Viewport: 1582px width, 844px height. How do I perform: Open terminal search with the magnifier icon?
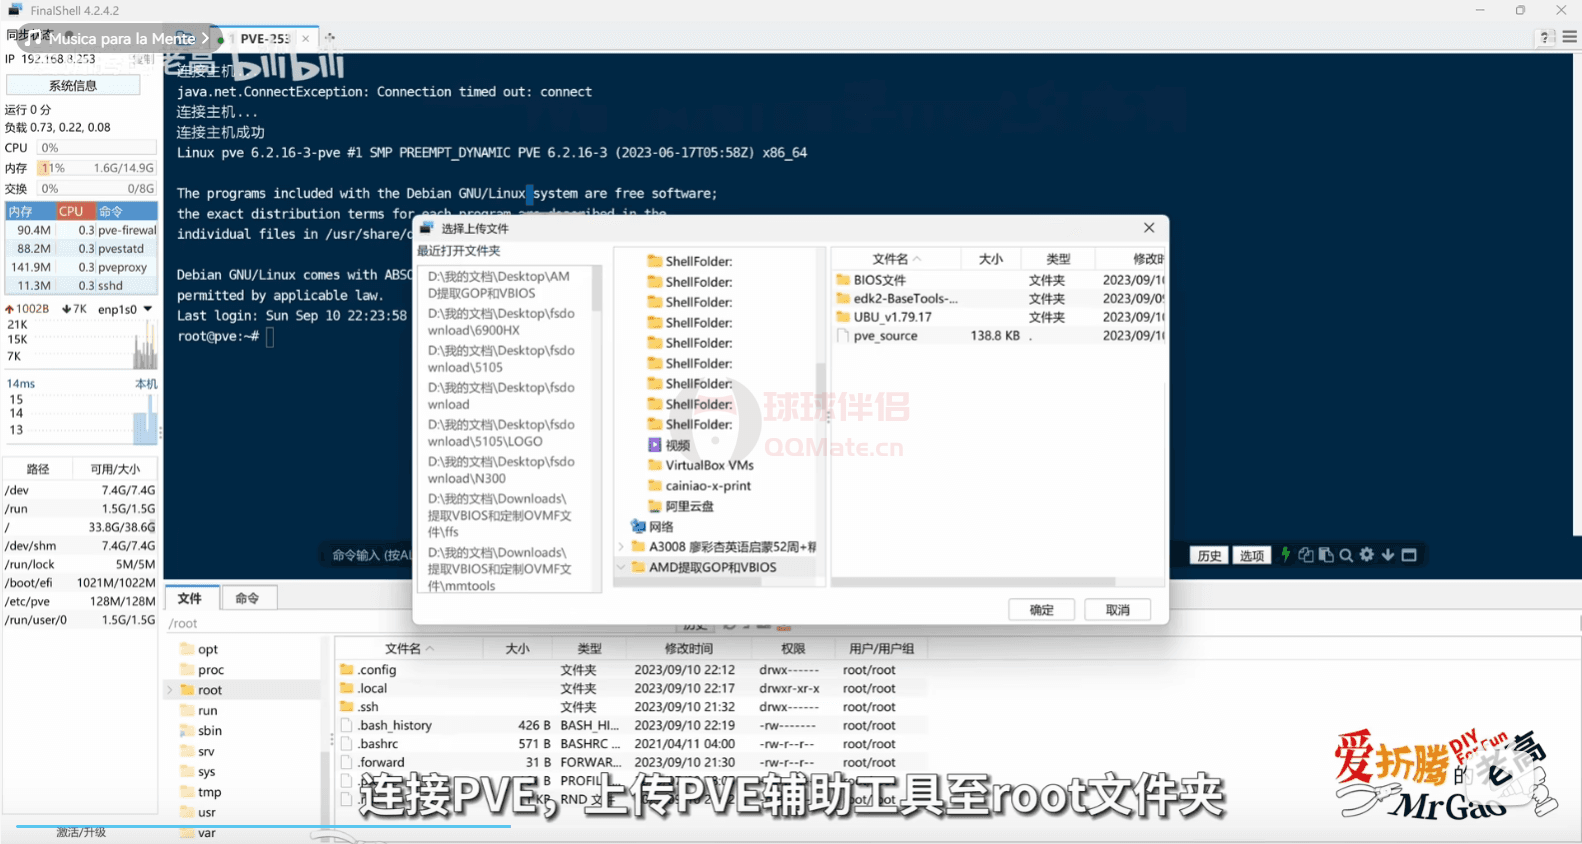[x=1346, y=555]
